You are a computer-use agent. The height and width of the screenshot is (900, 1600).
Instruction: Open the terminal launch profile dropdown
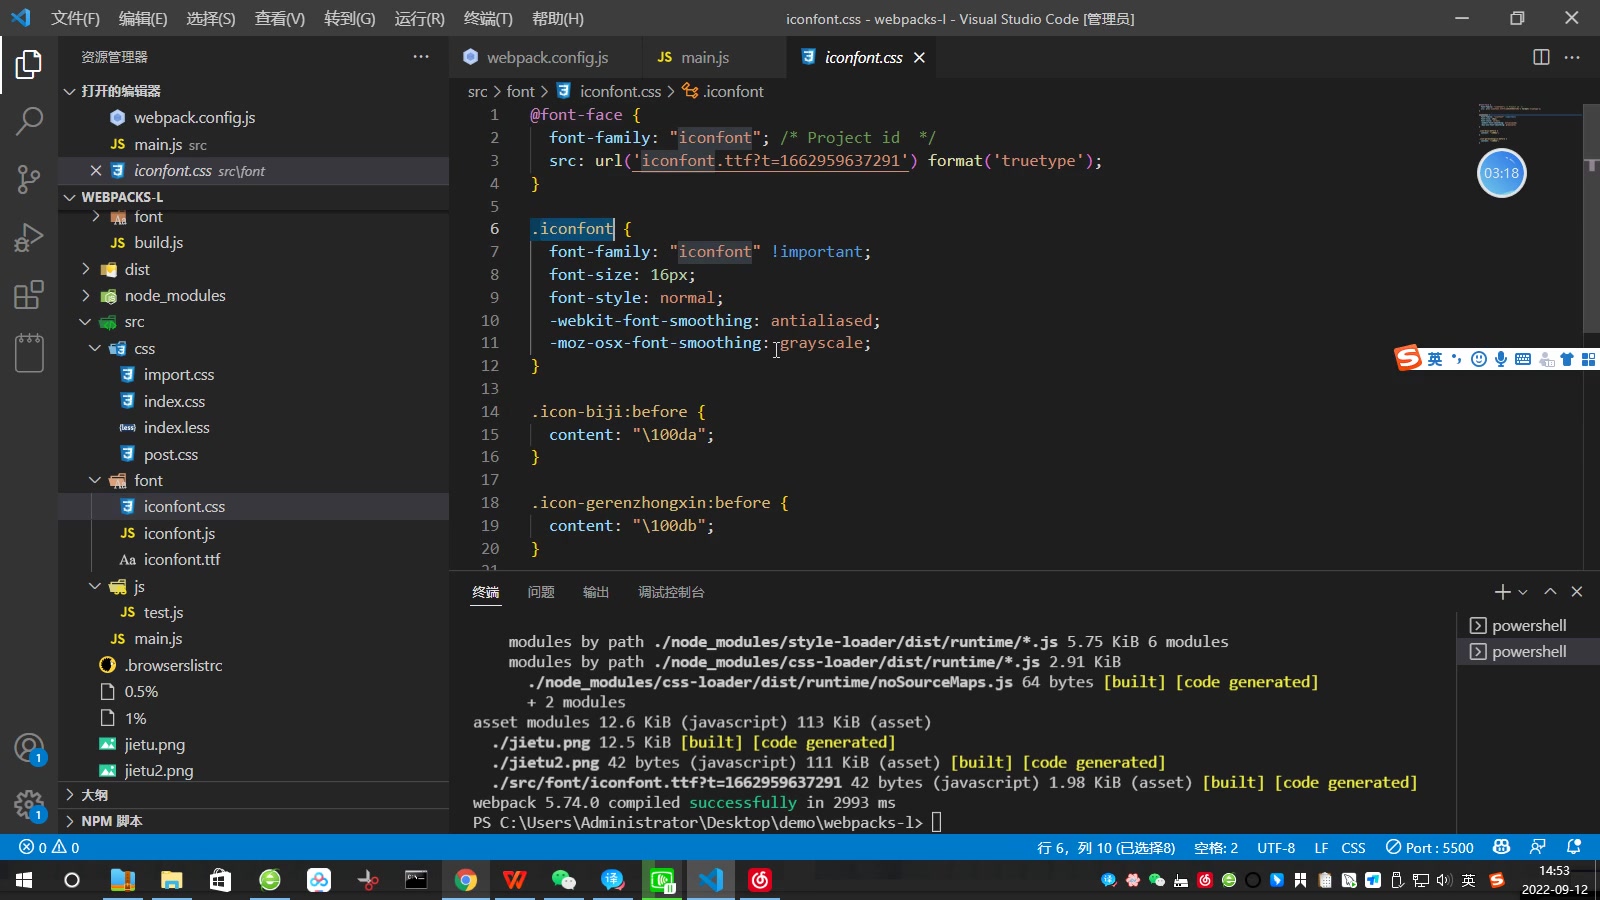pyautogui.click(x=1523, y=592)
